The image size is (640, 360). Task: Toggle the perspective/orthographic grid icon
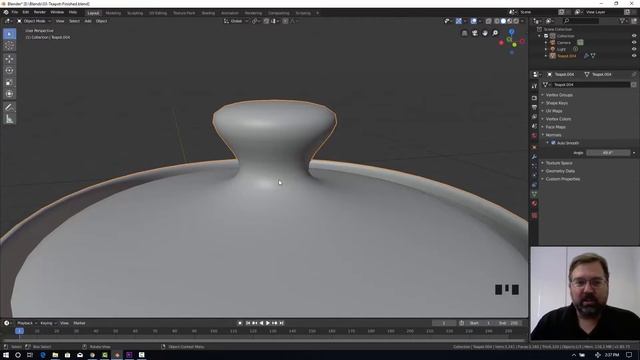click(x=464, y=33)
